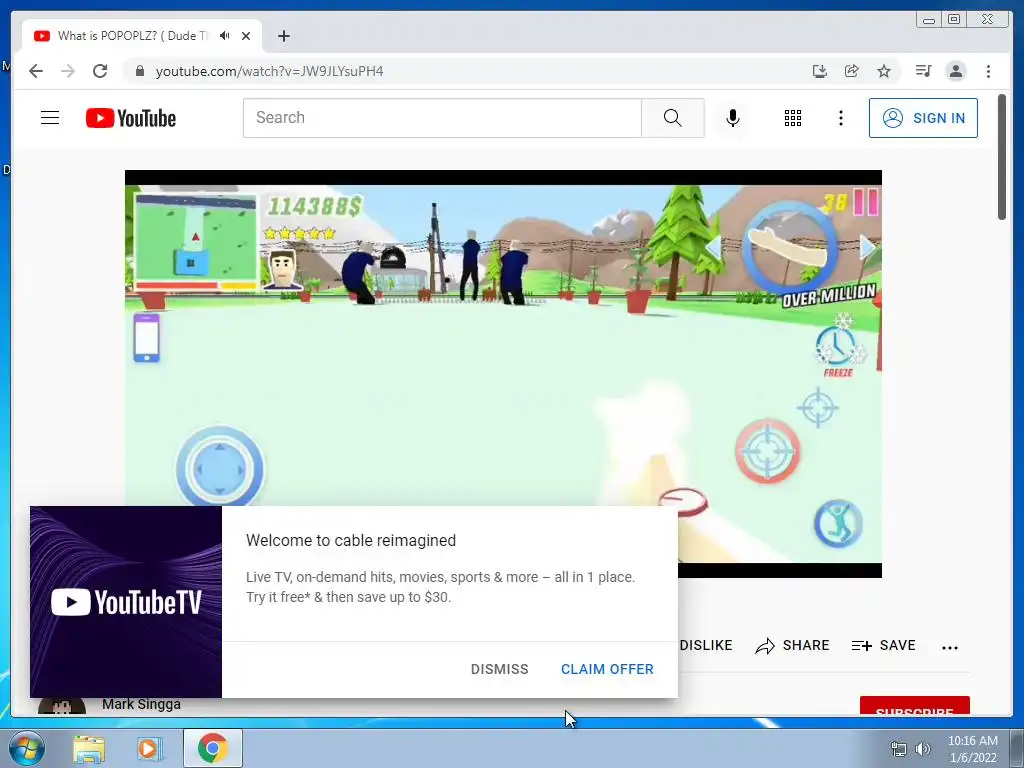Viewport: 1024px width, 768px height.
Task: Click the page vertical scrollbar thumb
Action: tap(1001, 157)
